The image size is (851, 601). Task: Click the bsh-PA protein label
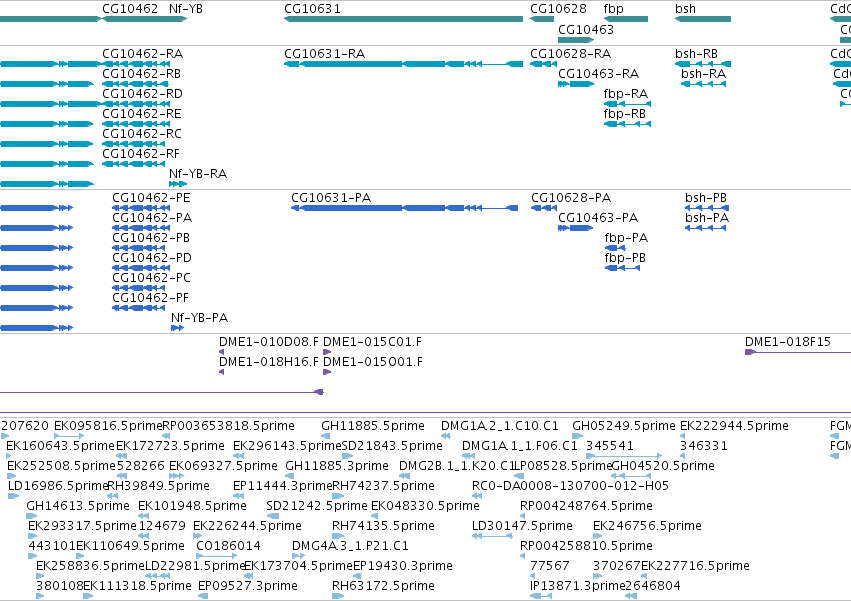click(707, 218)
